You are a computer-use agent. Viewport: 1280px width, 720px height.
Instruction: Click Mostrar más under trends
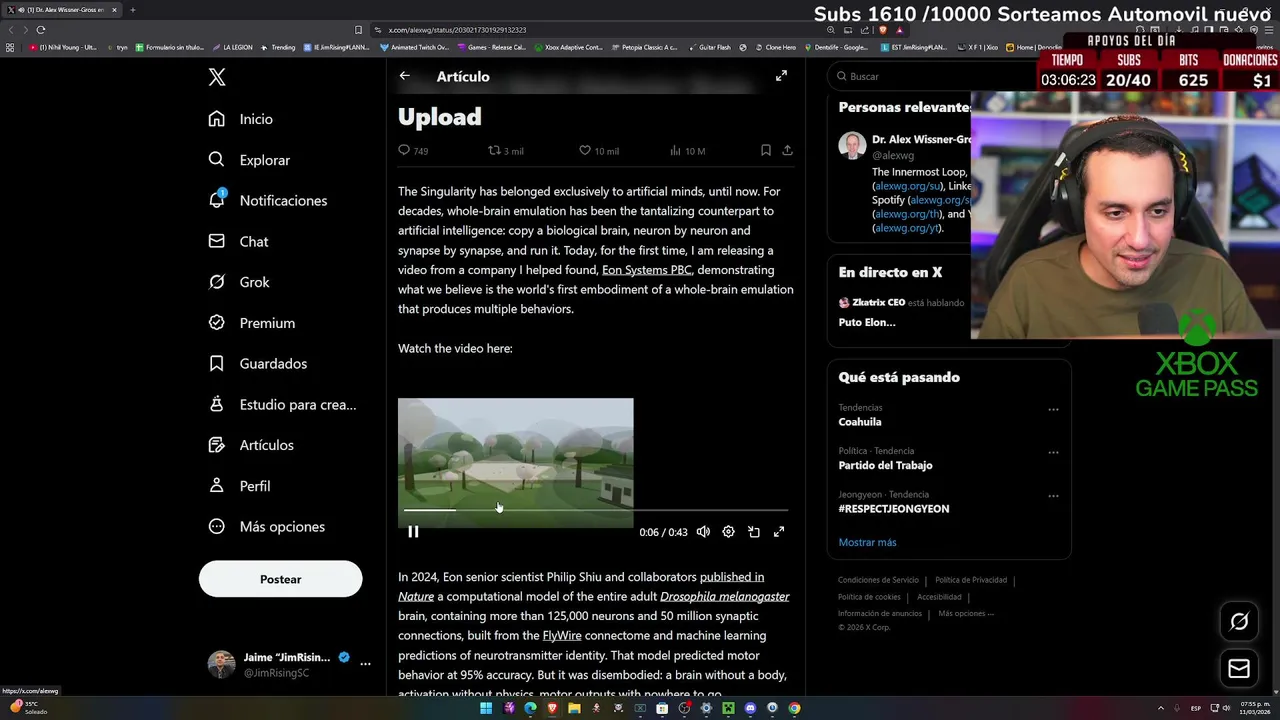coord(867,542)
